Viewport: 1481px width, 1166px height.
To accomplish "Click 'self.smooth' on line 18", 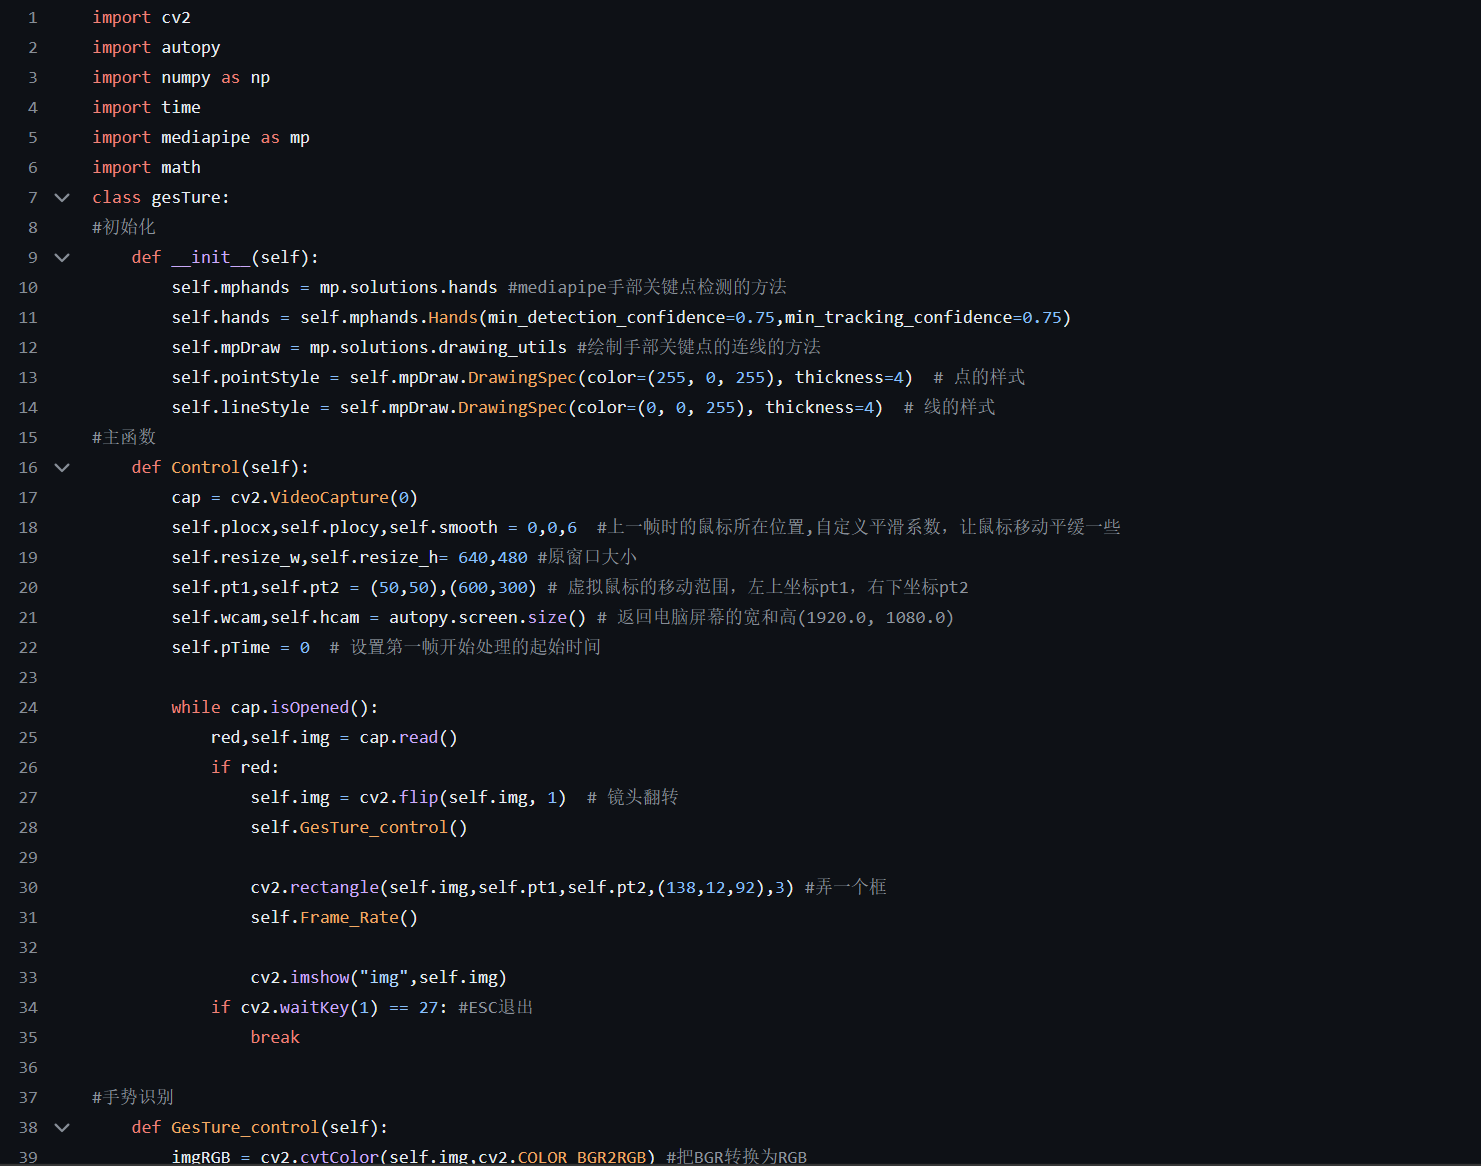I will 443,527.
